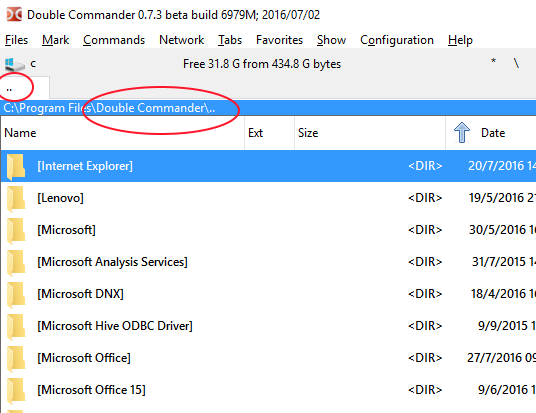Screen dimensions: 536x413
Task: Click the backslash root directory button
Action: pyautogui.click(x=516, y=63)
